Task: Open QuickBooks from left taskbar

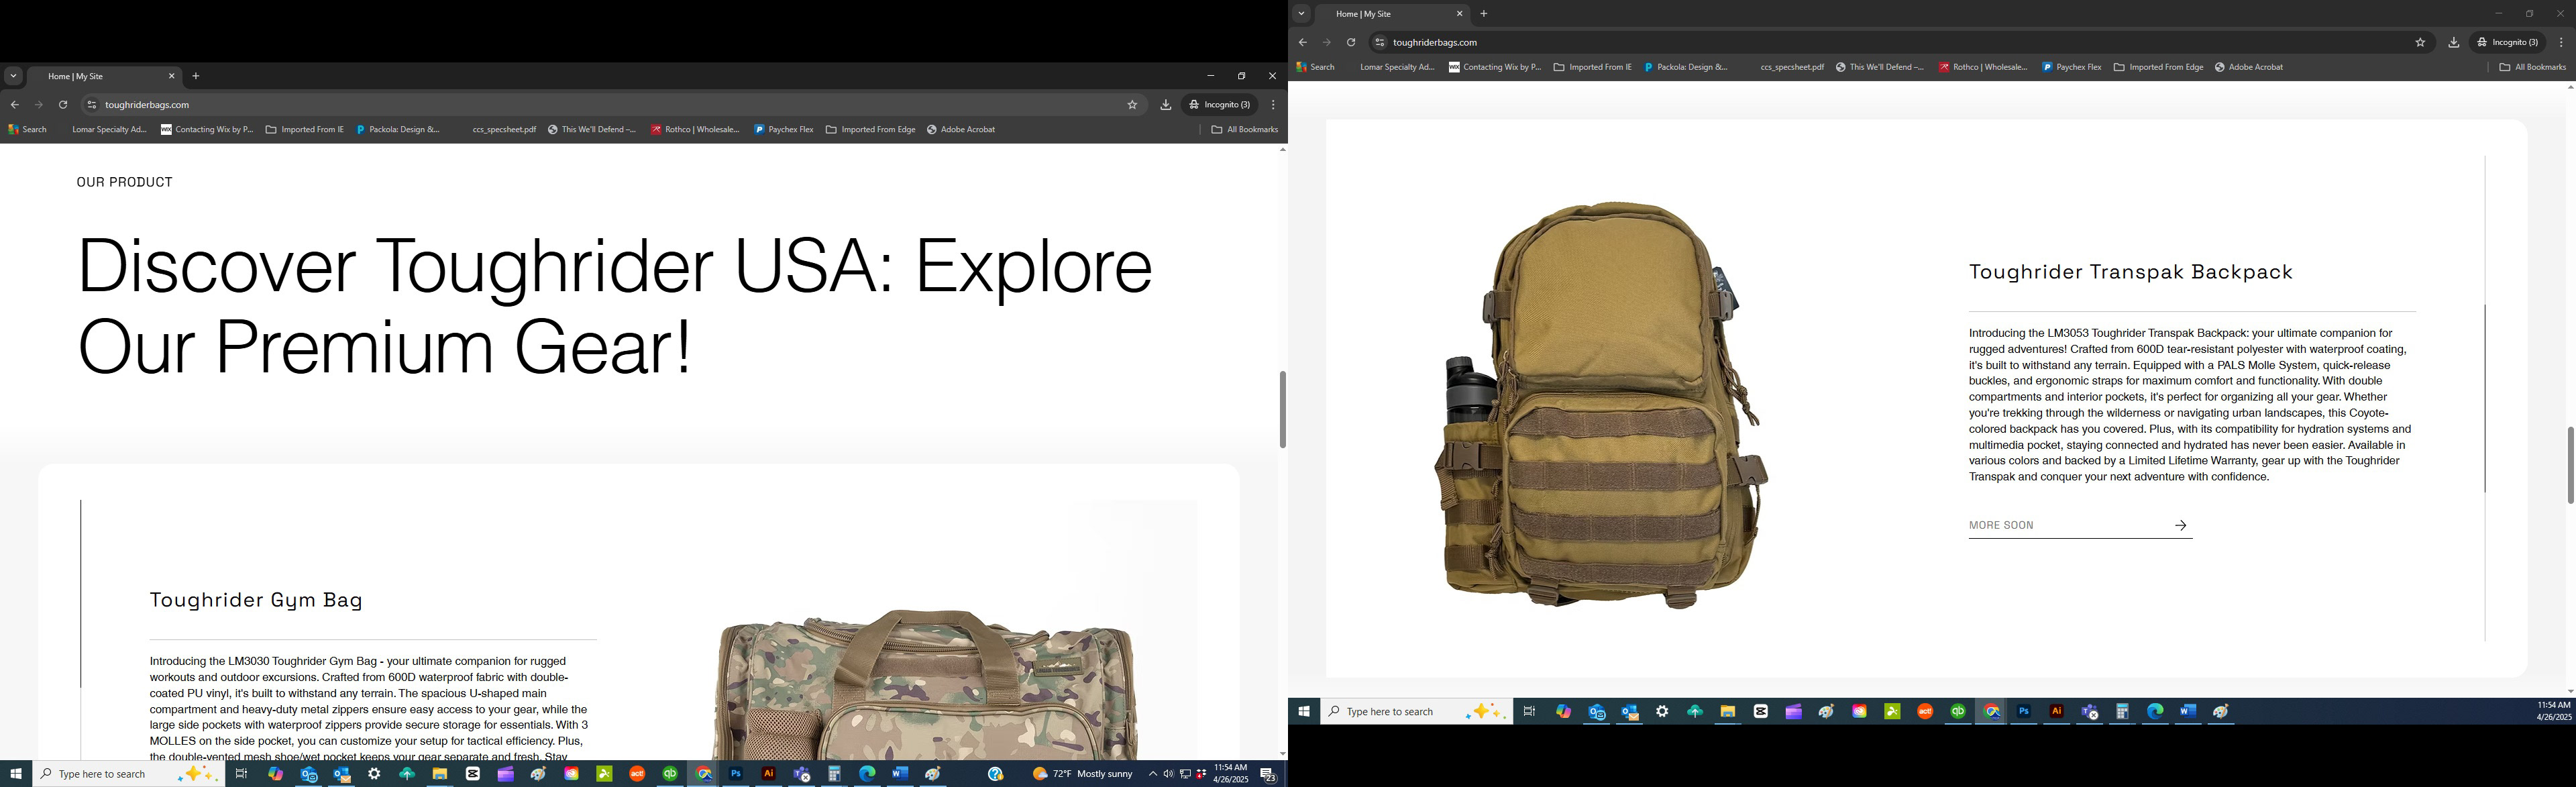Action: pos(670,774)
